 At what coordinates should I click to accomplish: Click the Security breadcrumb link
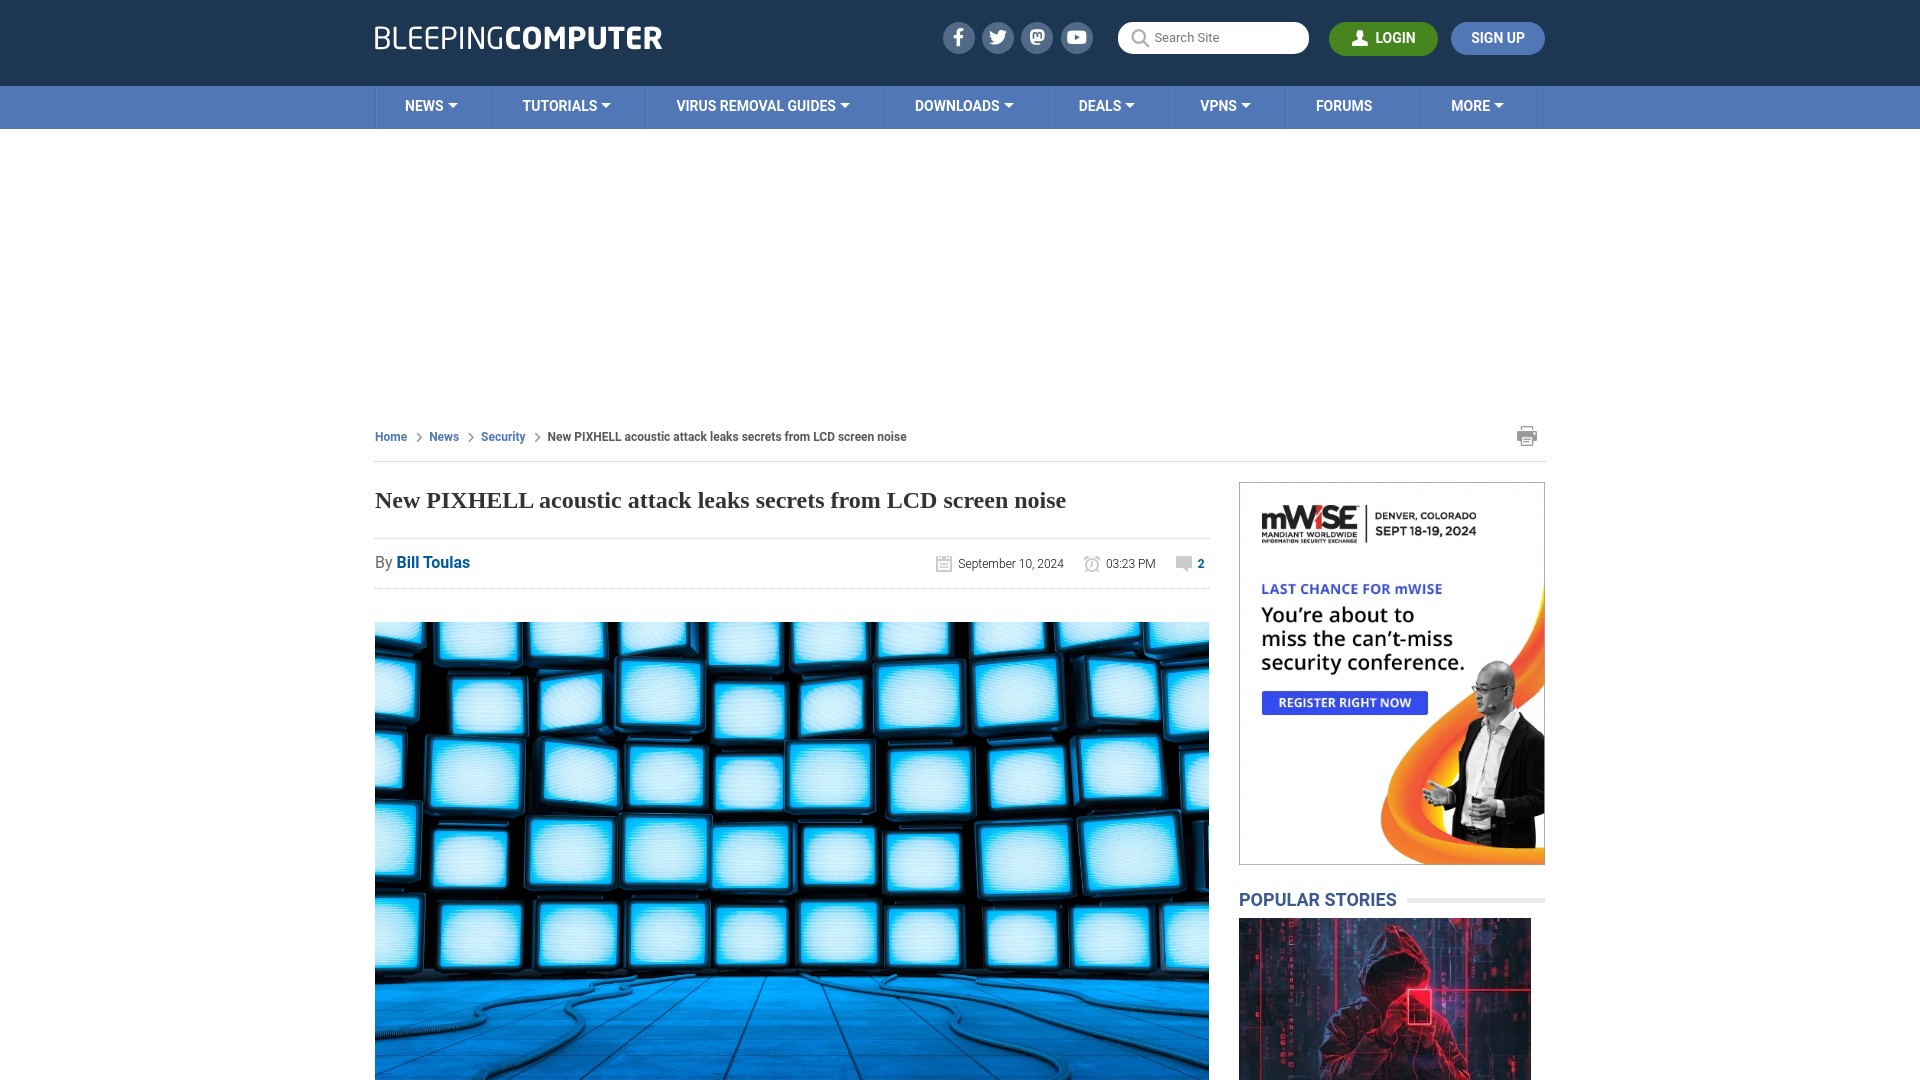502,435
